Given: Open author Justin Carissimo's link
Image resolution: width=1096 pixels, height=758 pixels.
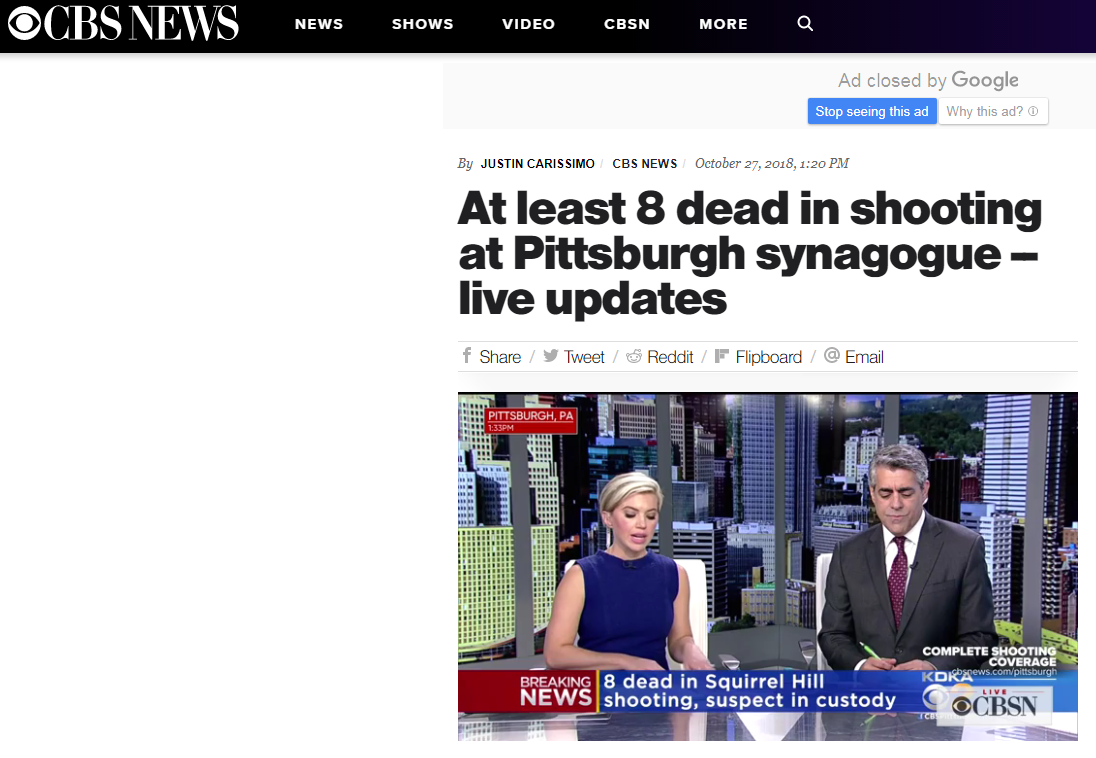Looking at the screenshot, I should [537, 164].
